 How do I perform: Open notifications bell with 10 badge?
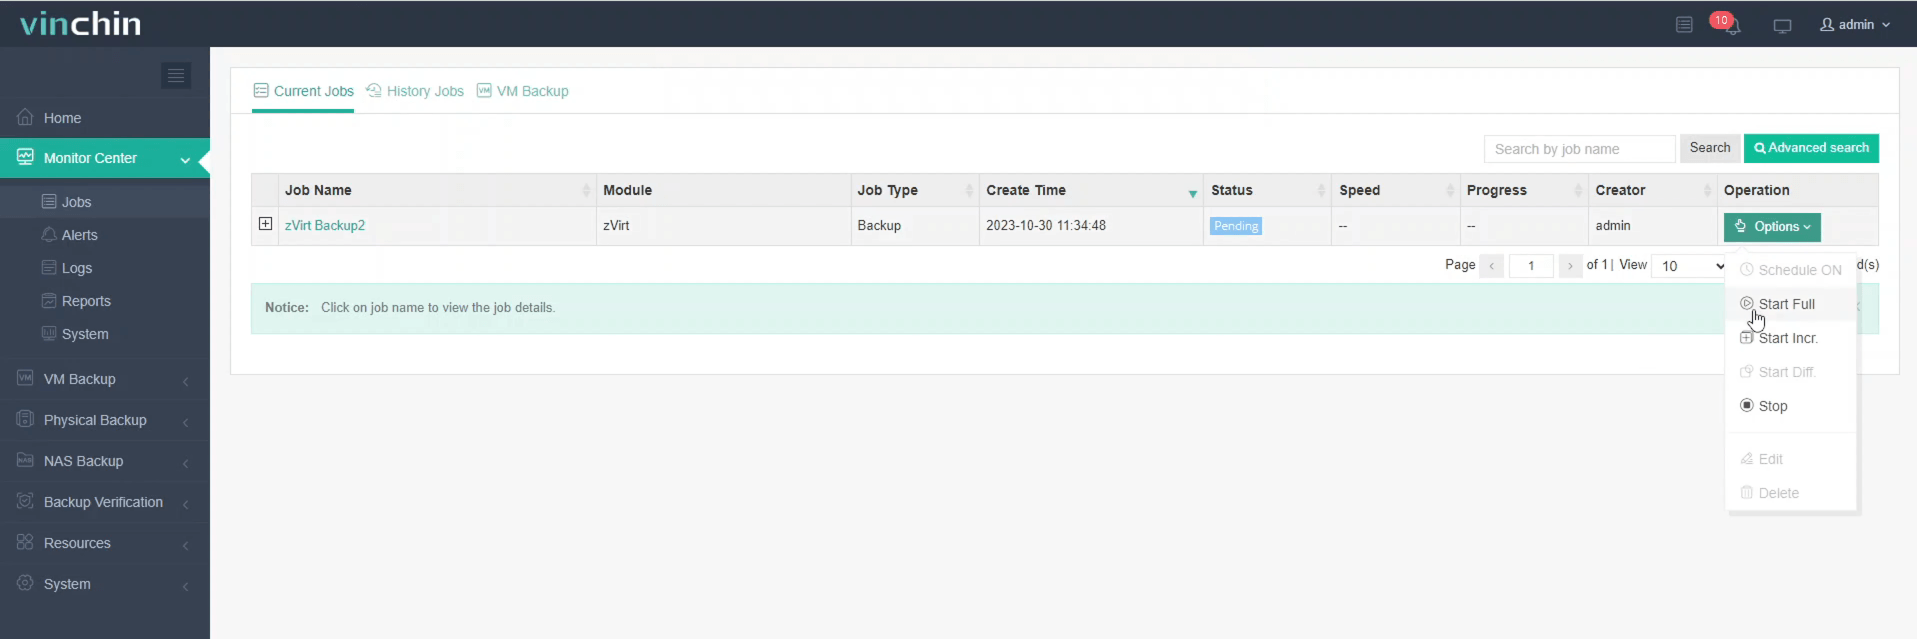coord(1728,23)
